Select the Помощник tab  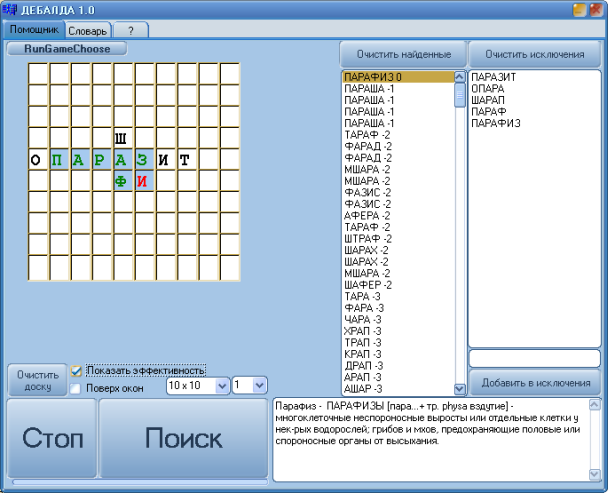34,30
